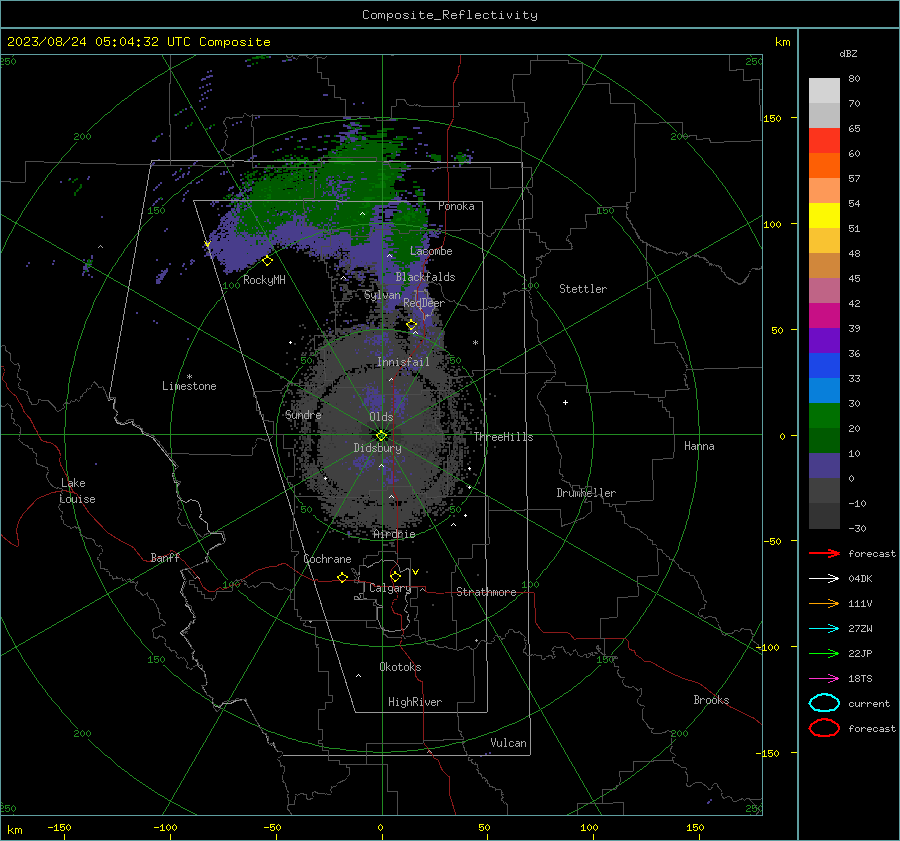The image size is (900, 841).
Task: Click the 18TS legend text
Action: click(x=860, y=678)
